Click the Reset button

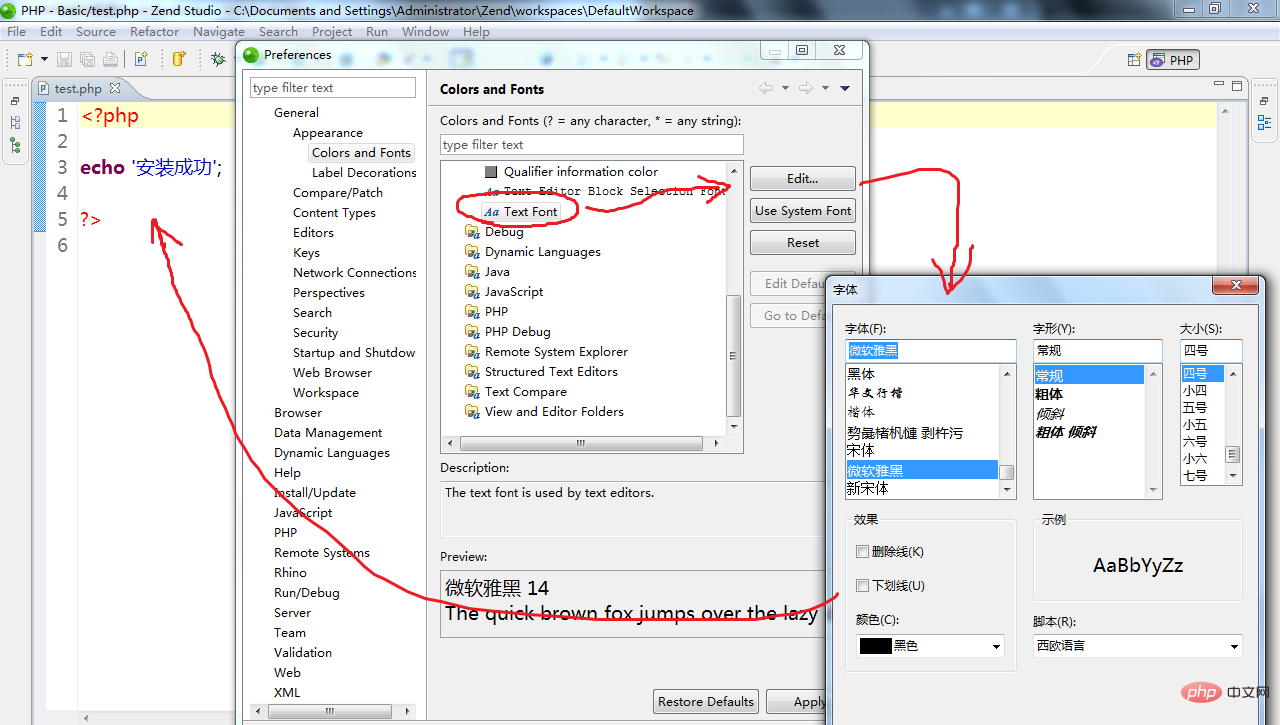(x=803, y=243)
